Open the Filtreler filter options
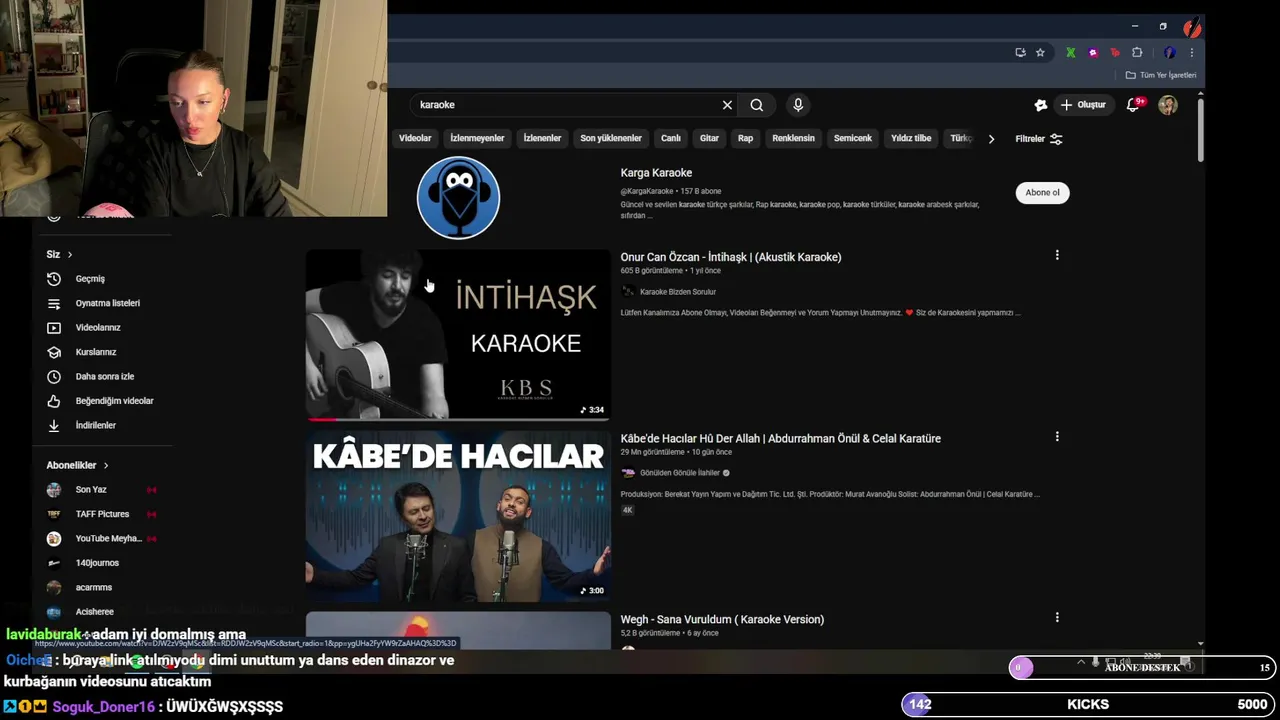Image resolution: width=1280 pixels, height=720 pixels. pos(1039,139)
